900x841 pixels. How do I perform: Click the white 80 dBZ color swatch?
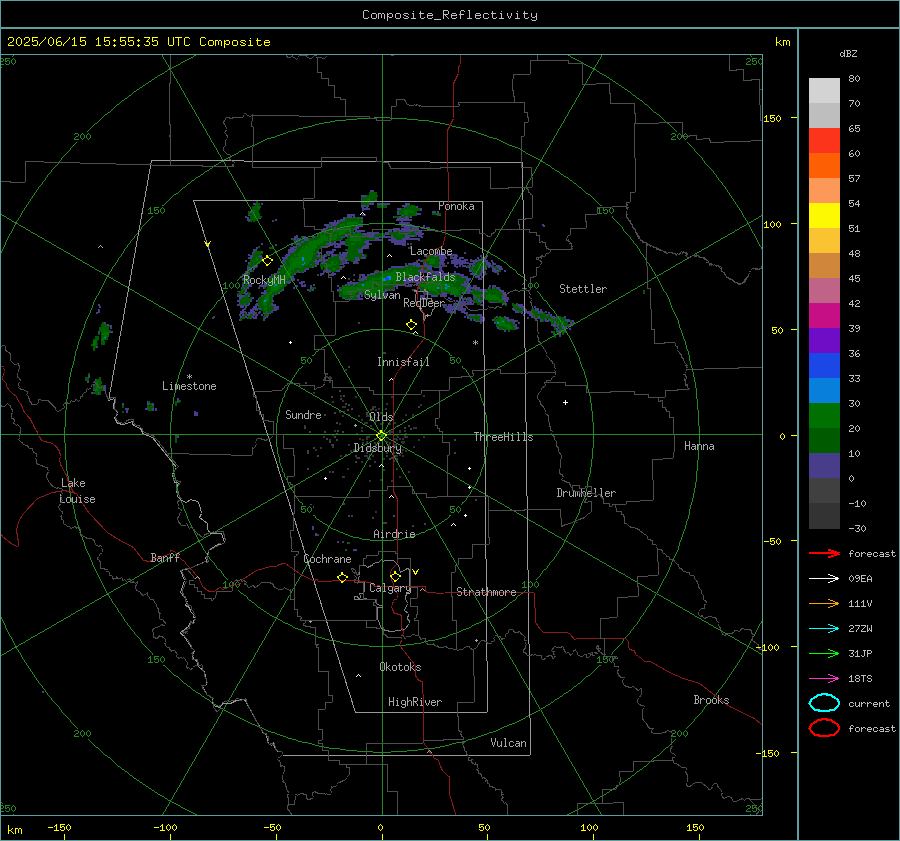pos(824,91)
